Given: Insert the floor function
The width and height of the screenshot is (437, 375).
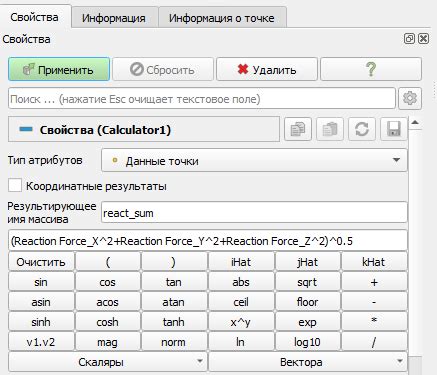Looking at the screenshot, I should tap(308, 302).
